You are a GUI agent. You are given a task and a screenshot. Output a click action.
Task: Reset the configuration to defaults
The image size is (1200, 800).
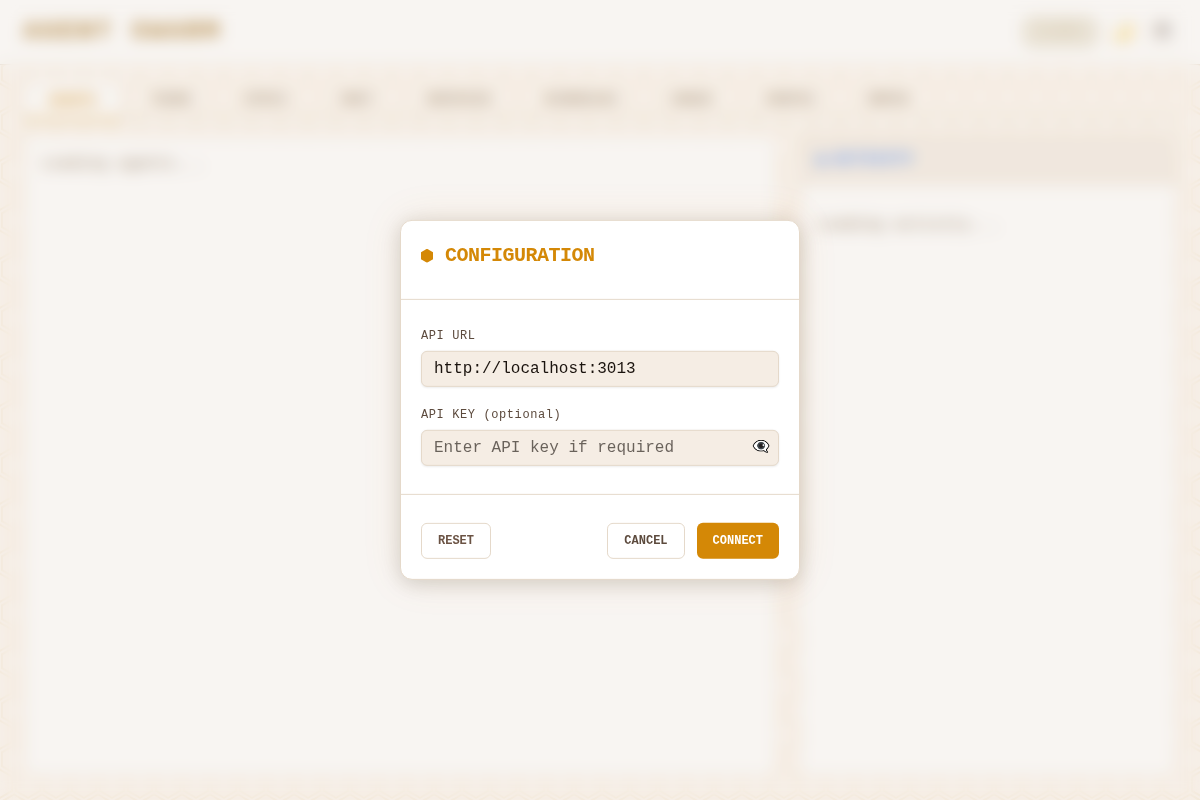click(x=455, y=540)
